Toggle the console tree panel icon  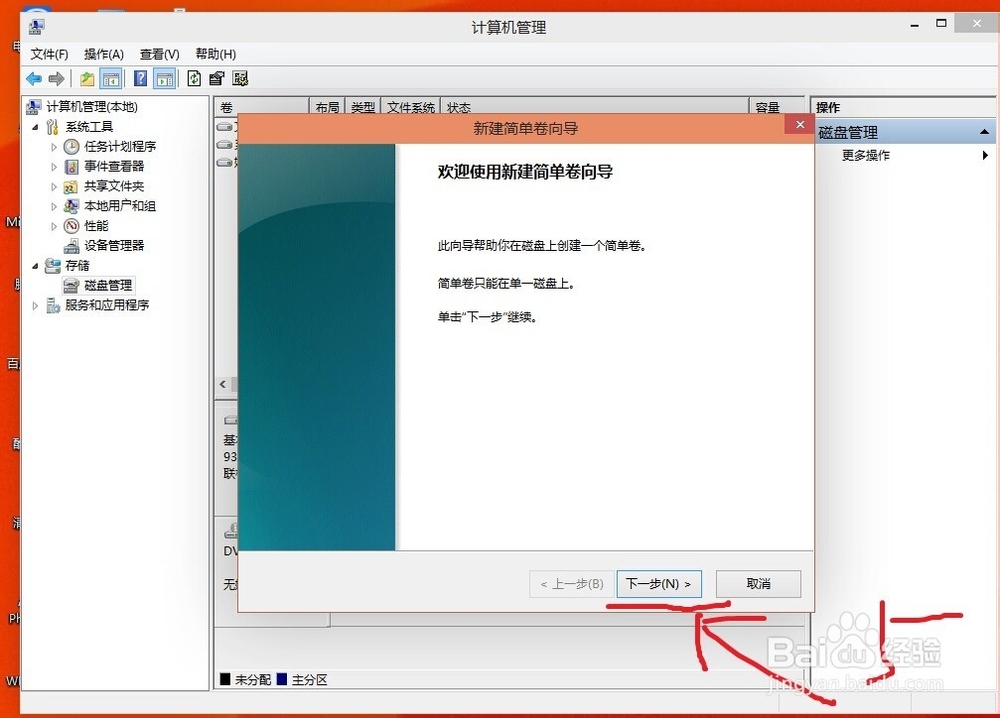[110, 78]
